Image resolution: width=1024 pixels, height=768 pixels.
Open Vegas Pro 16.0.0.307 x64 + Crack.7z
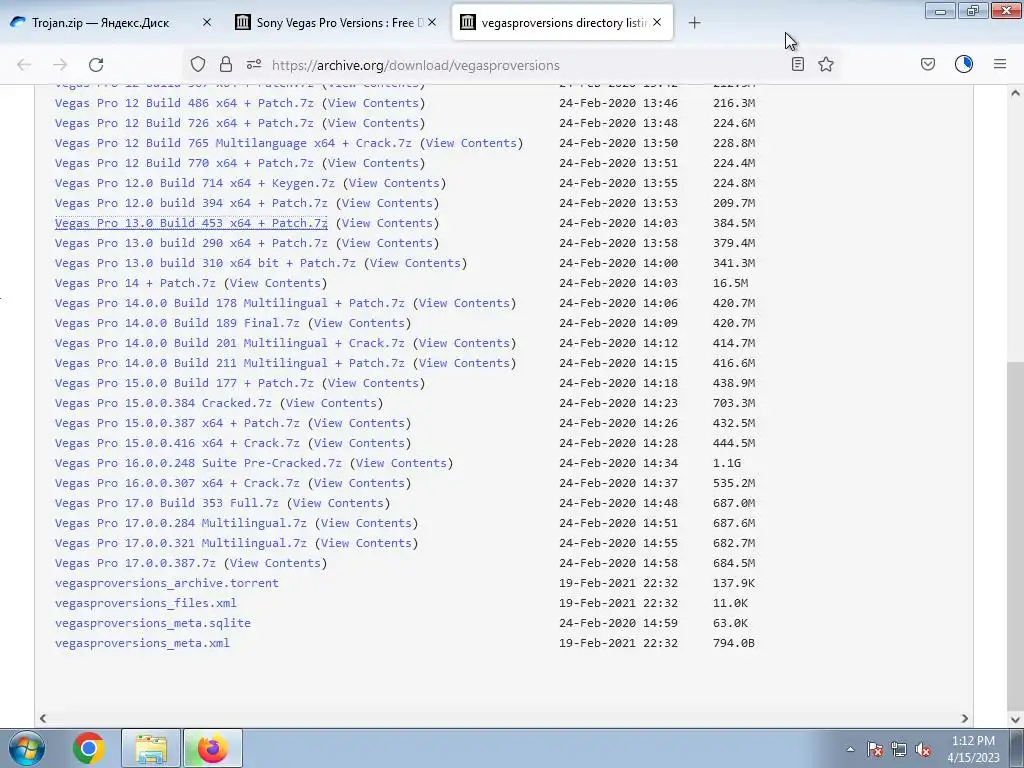tap(177, 483)
